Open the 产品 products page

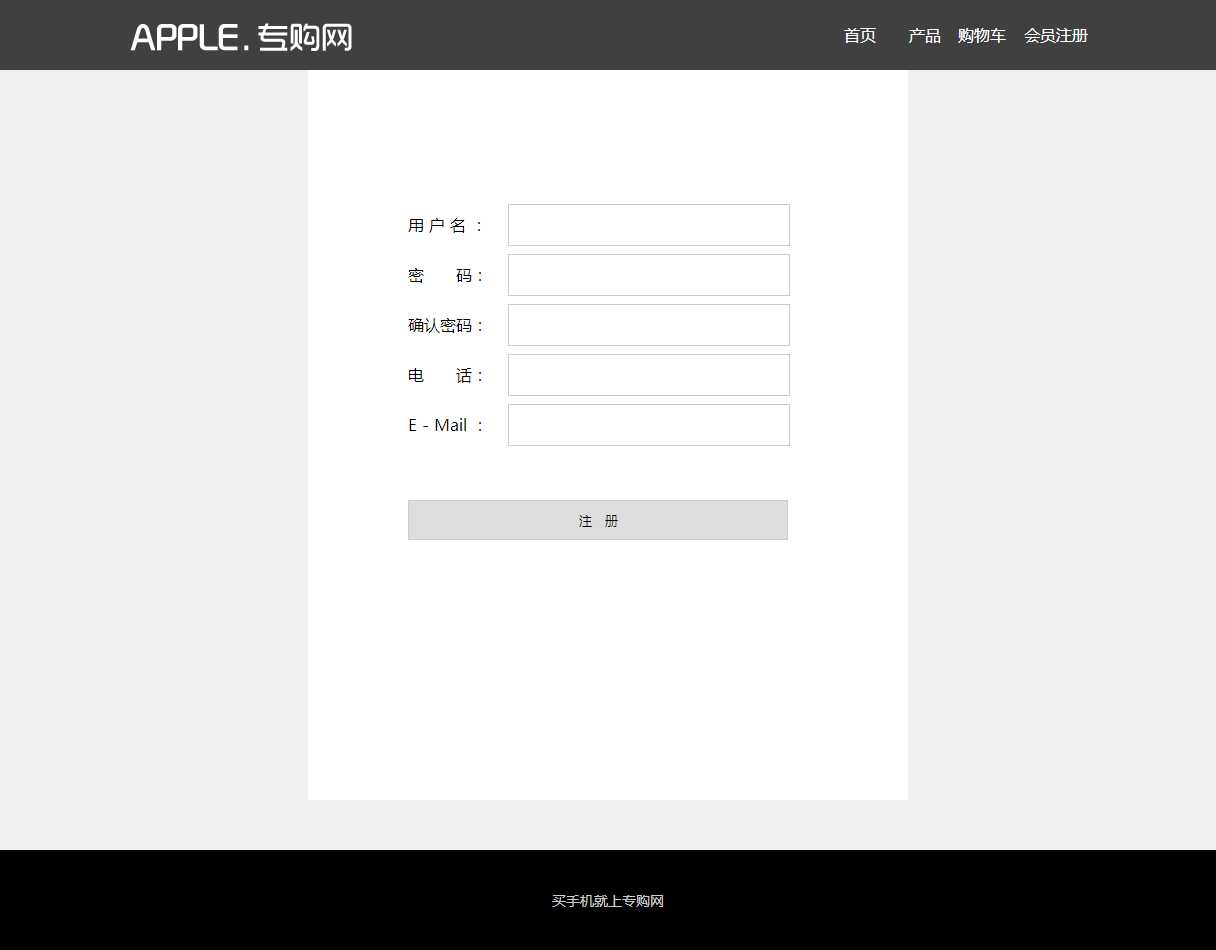pyautogui.click(x=924, y=36)
